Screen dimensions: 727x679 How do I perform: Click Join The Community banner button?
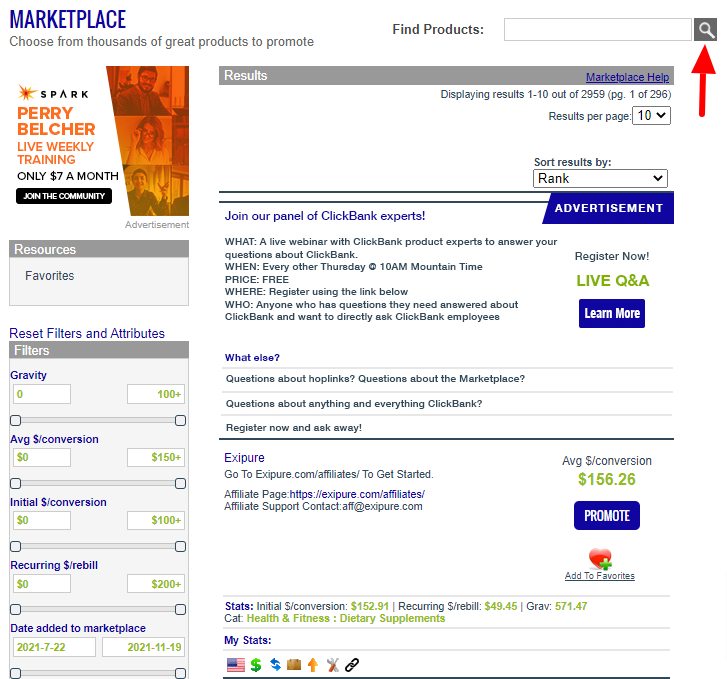[64, 196]
